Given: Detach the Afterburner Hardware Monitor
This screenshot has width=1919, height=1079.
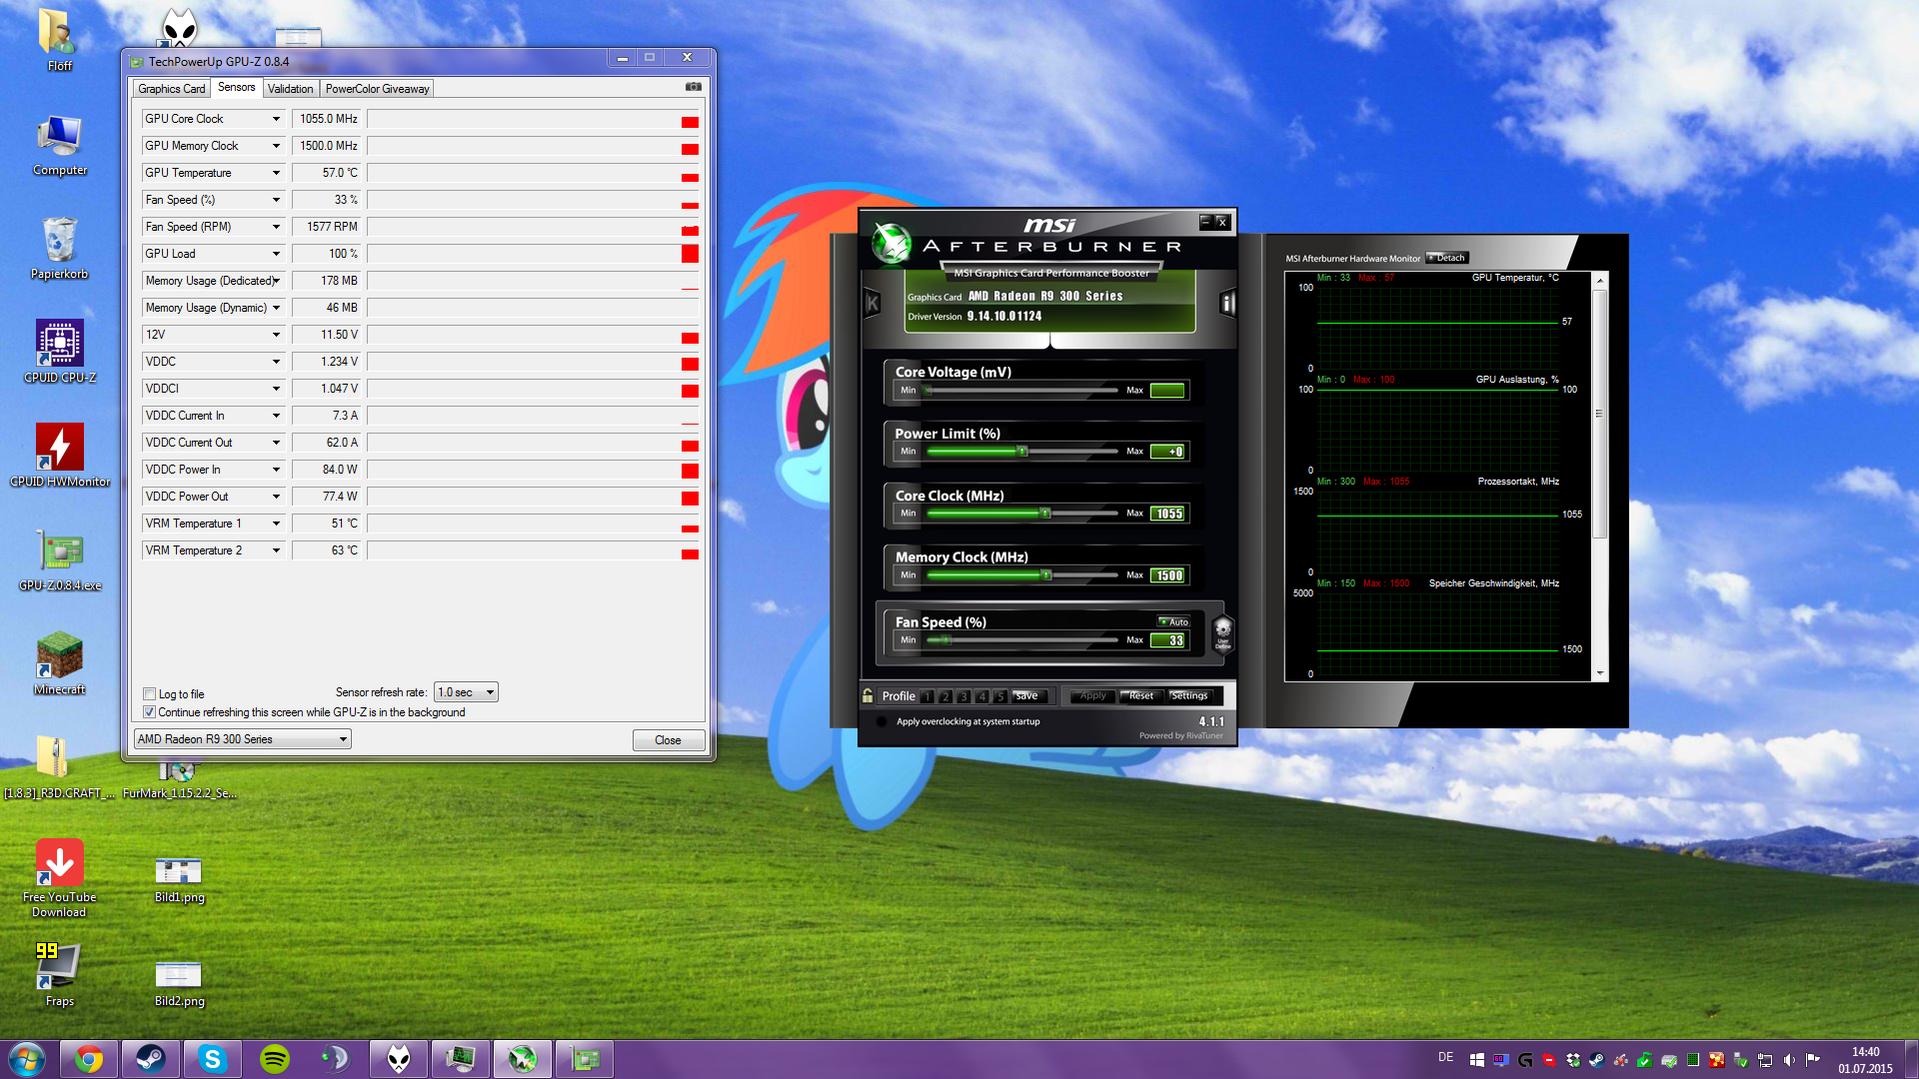Looking at the screenshot, I should [1447, 258].
